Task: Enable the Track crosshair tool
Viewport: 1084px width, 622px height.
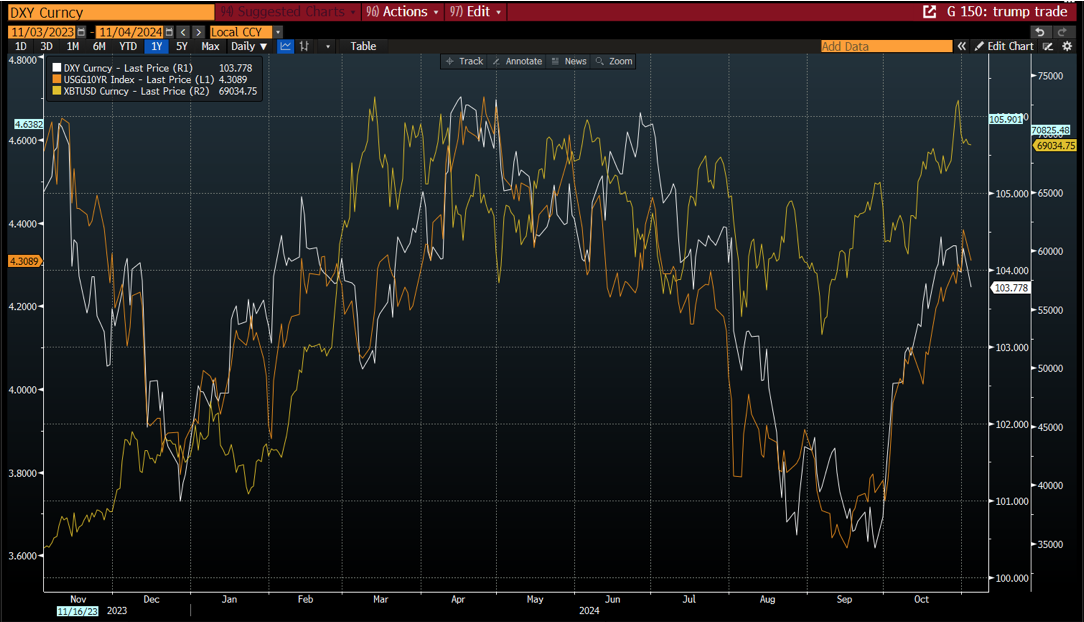Action: 463,61
